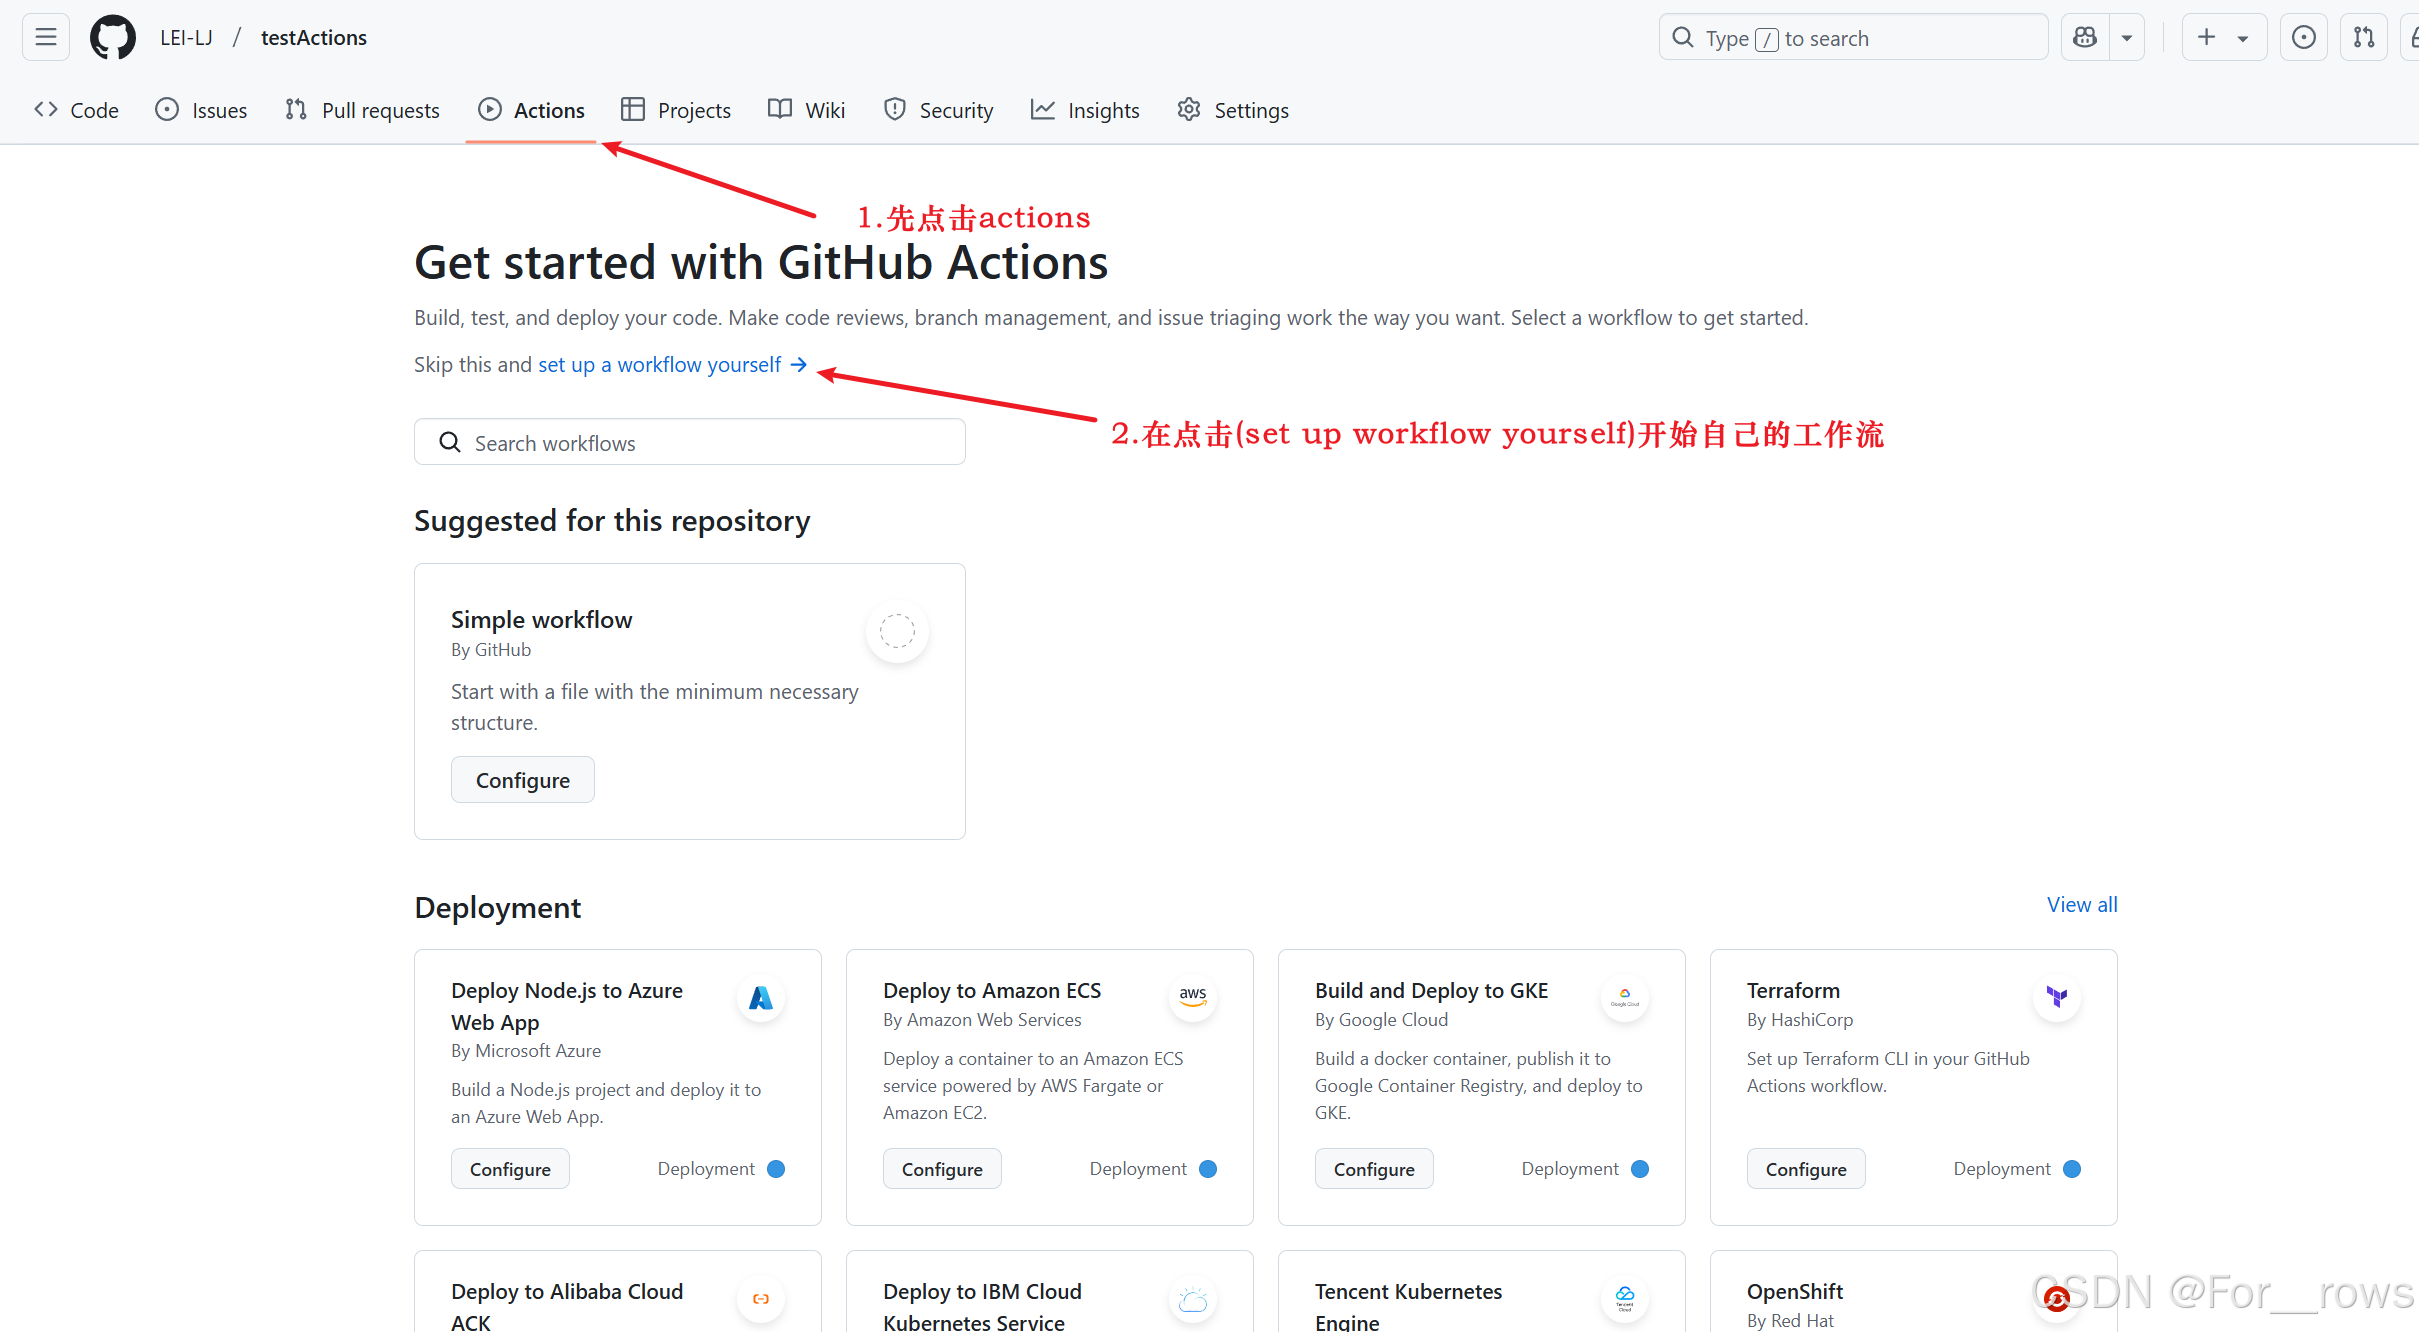Click the Terraform logo icon
This screenshot has height=1332, width=2419.
click(x=2056, y=997)
